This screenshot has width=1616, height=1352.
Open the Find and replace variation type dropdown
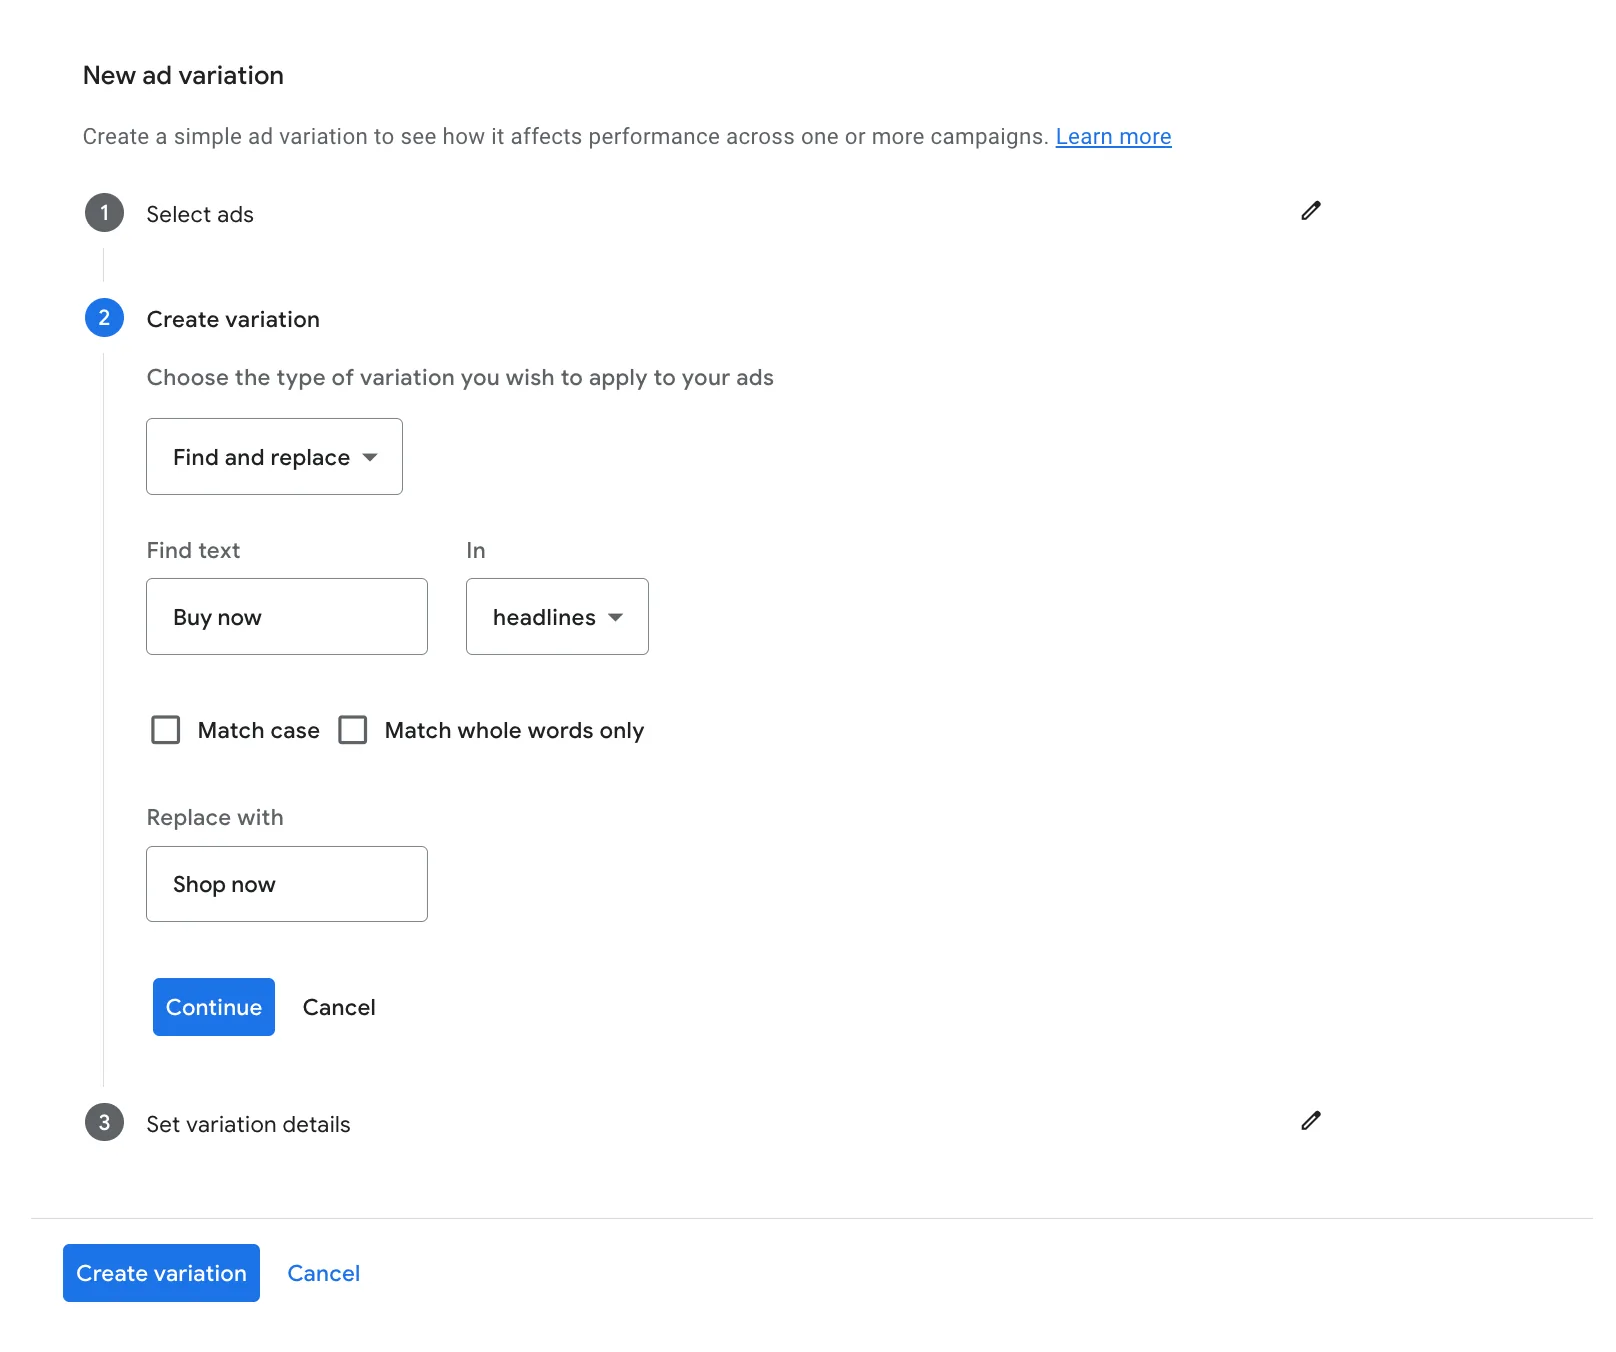pos(274,457)
